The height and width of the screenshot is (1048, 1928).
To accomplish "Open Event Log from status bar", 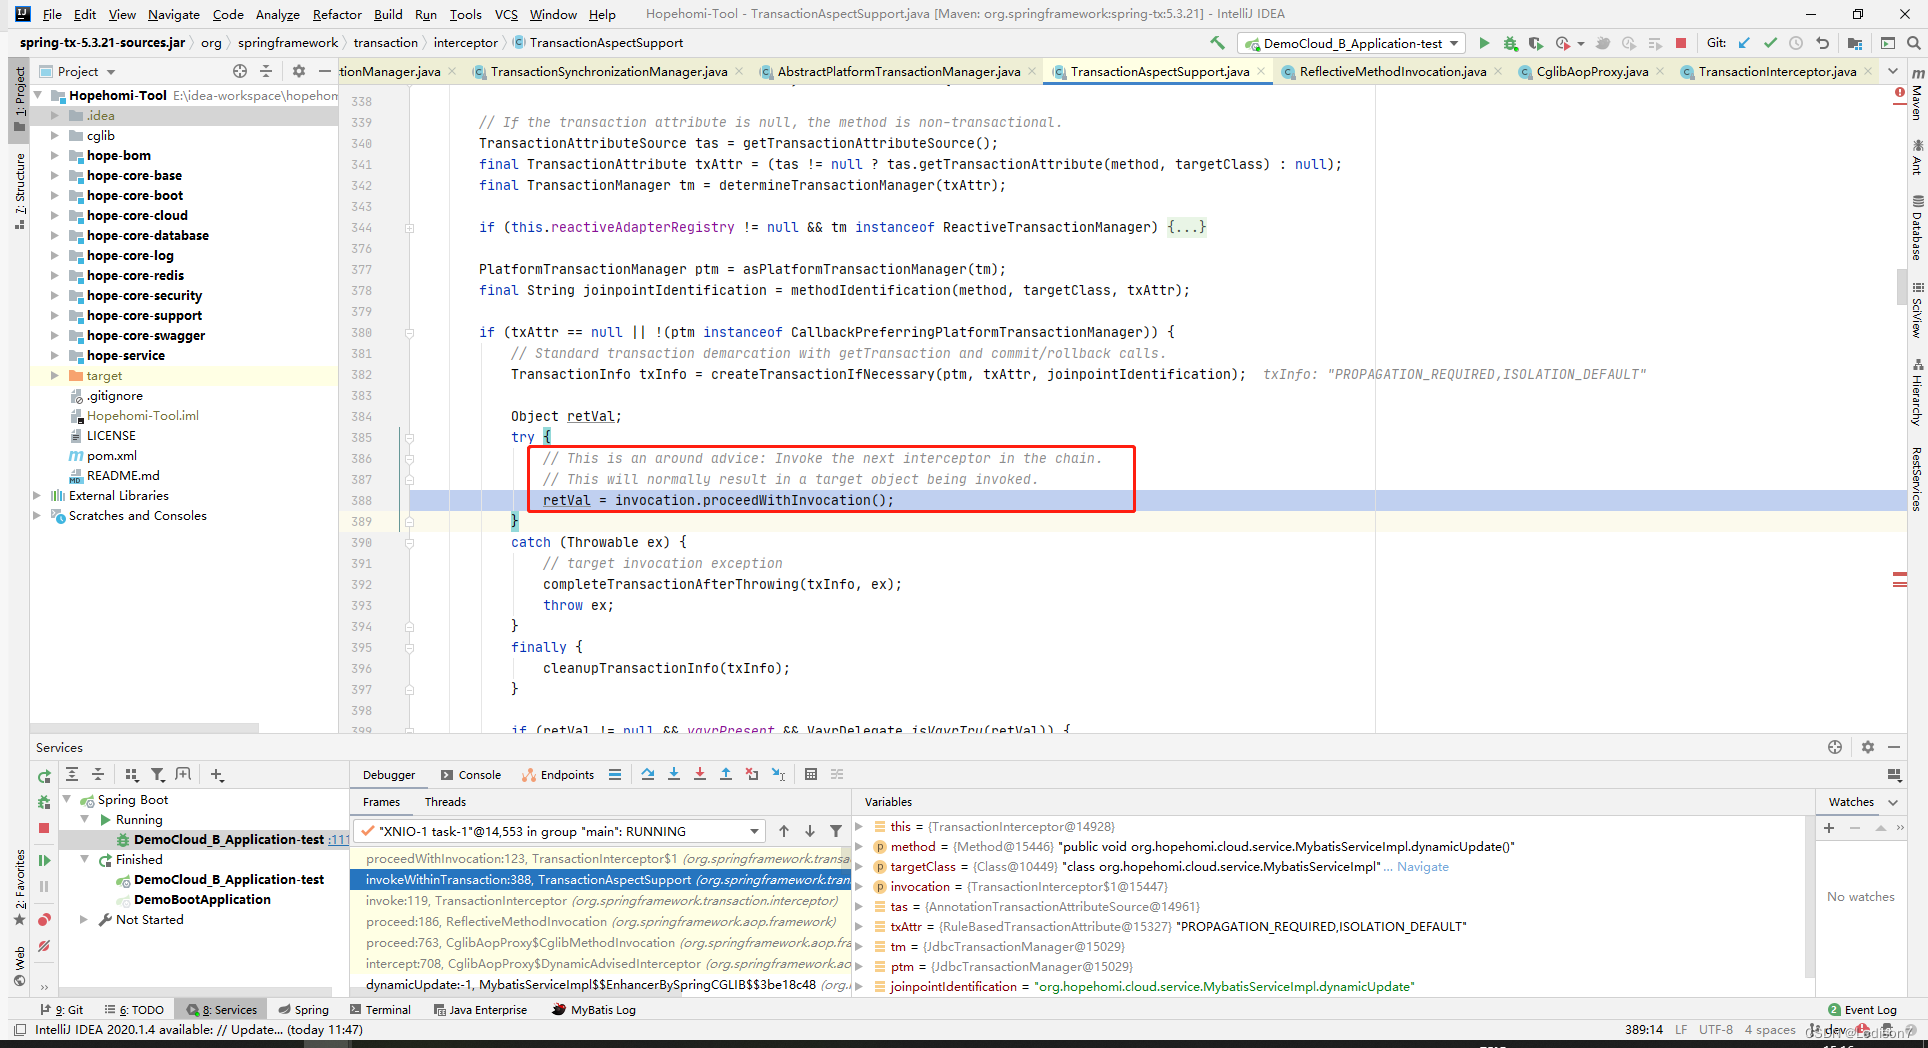I will (x=1862, y=1009).
